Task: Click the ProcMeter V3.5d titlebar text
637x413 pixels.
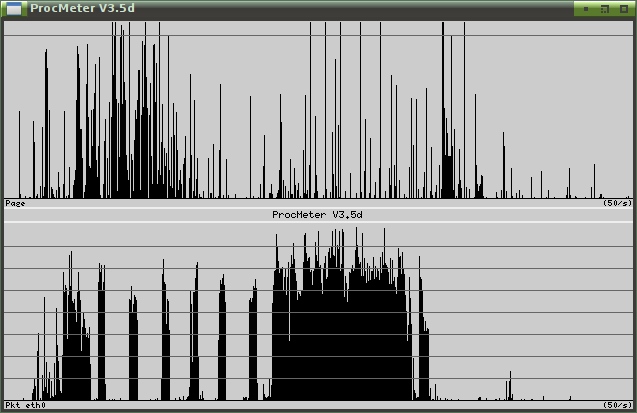Action: click(82, 8)
